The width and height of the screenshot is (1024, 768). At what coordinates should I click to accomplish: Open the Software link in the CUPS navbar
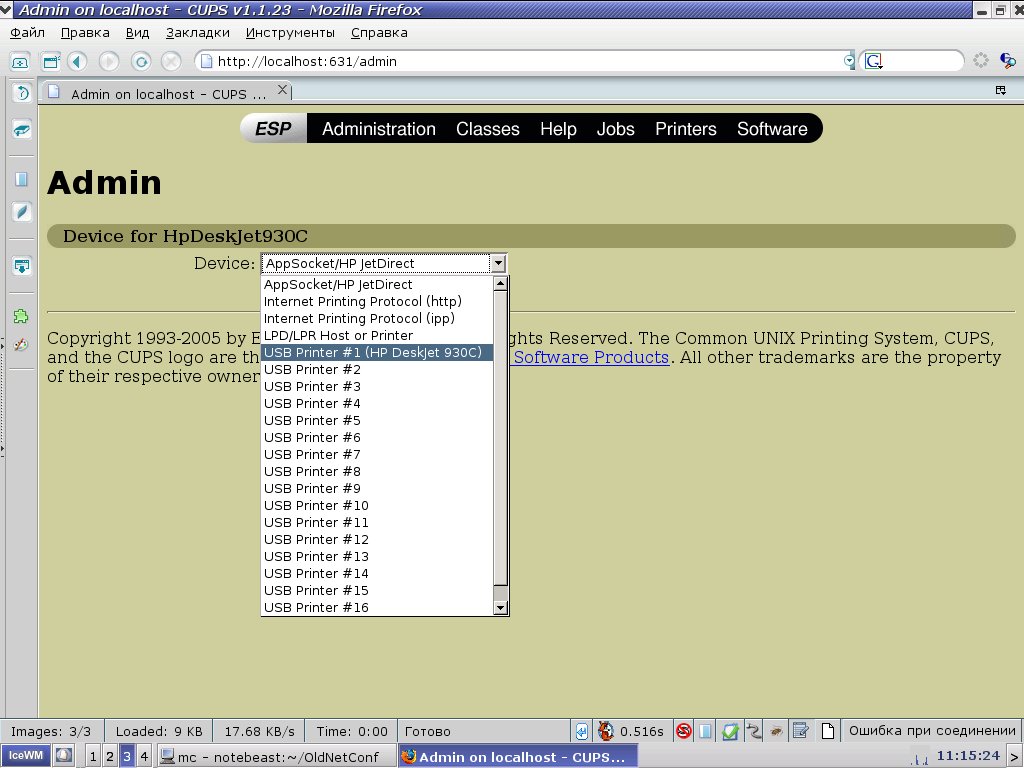[x=772, y=129]
